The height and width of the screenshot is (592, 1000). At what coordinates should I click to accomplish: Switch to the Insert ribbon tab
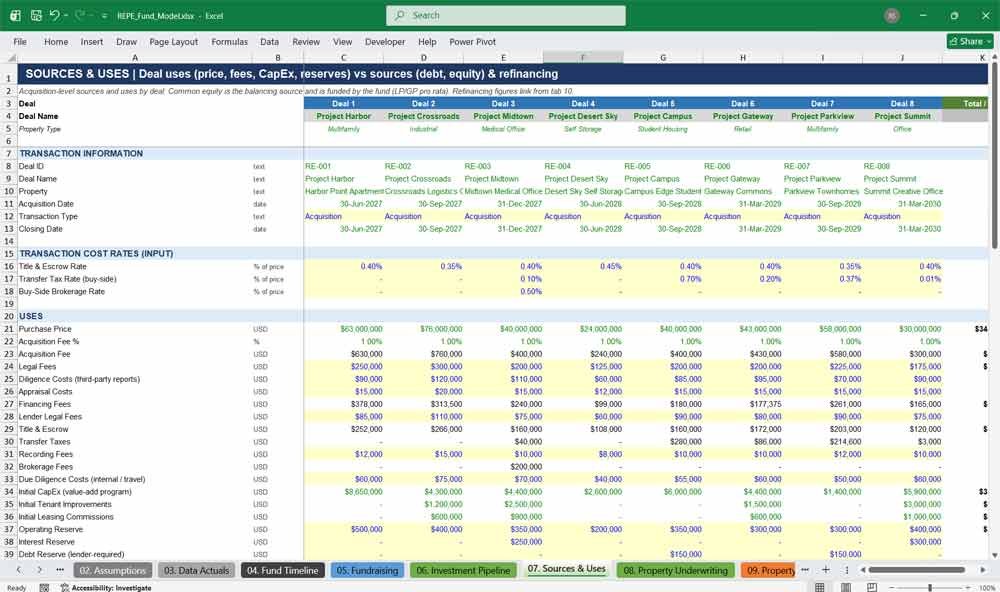point(92,41)
